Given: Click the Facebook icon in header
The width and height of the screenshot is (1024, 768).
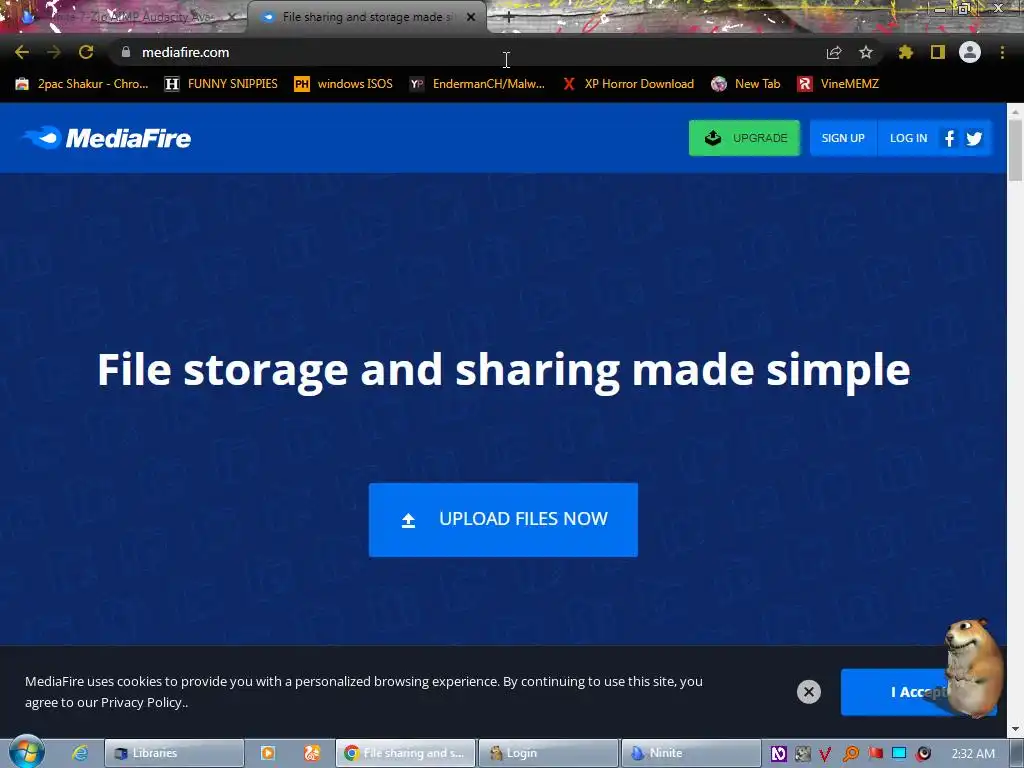Looking at the screenshot, I should [950, 138].
